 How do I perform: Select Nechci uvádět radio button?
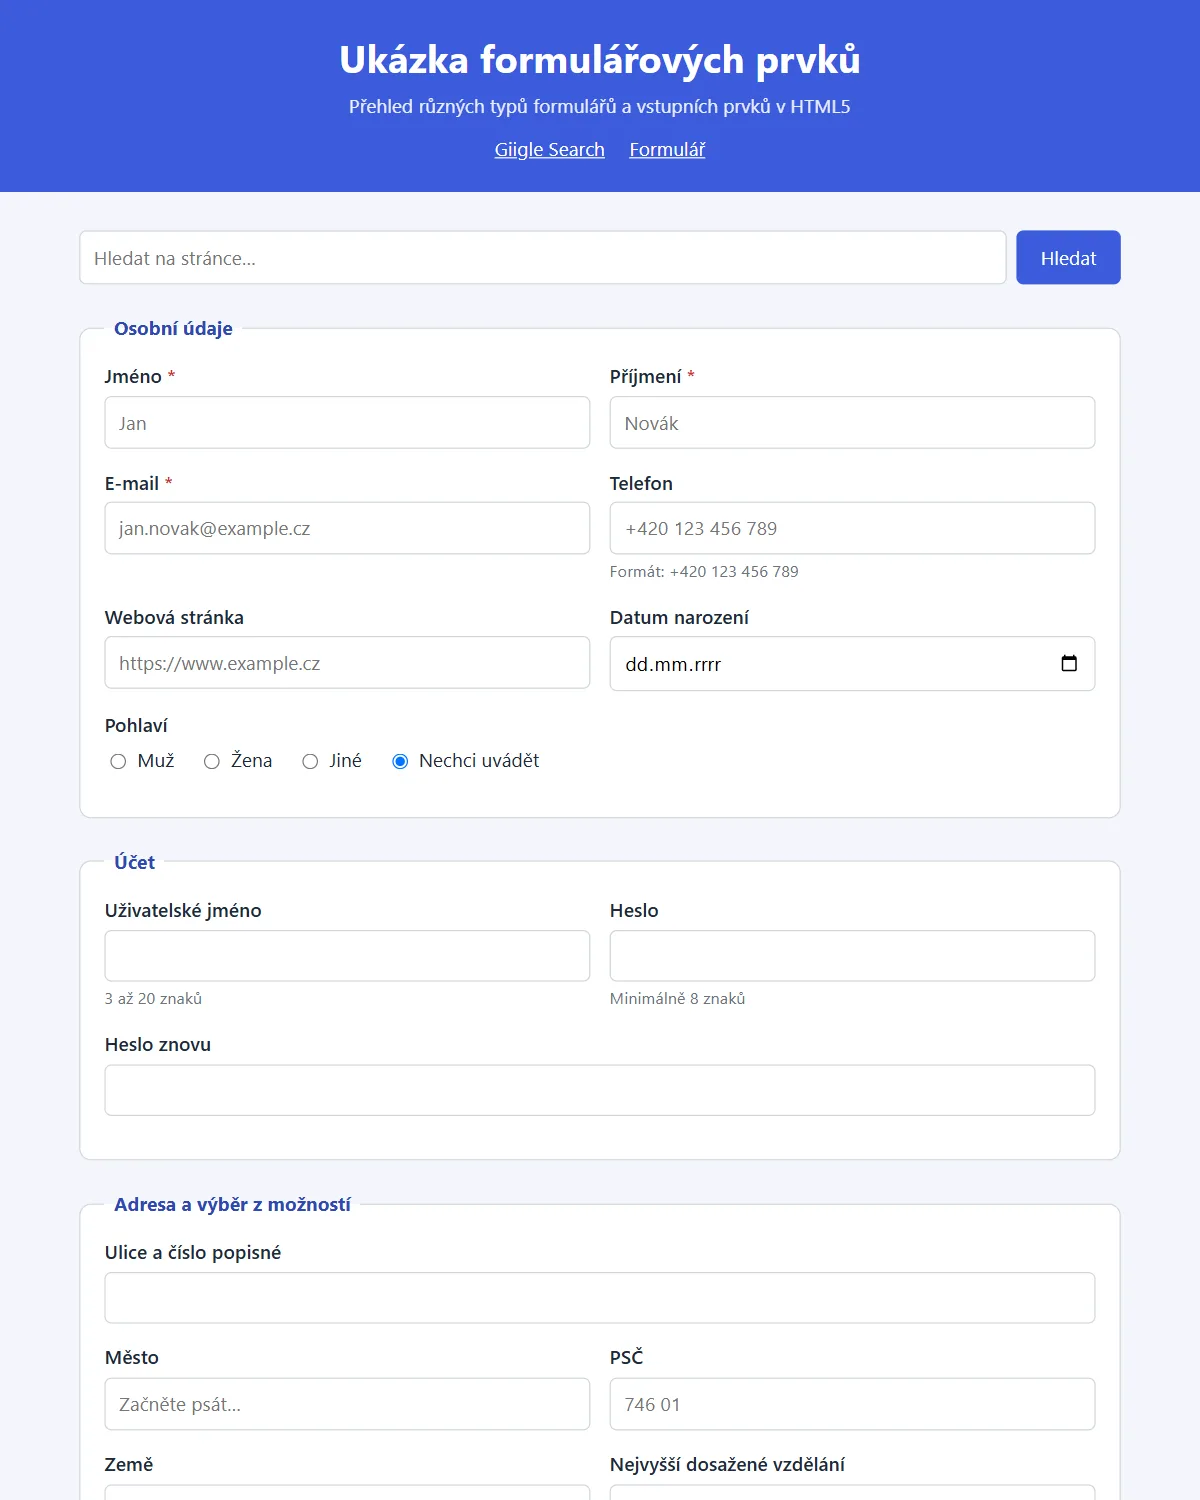click(x=400, y=762)
